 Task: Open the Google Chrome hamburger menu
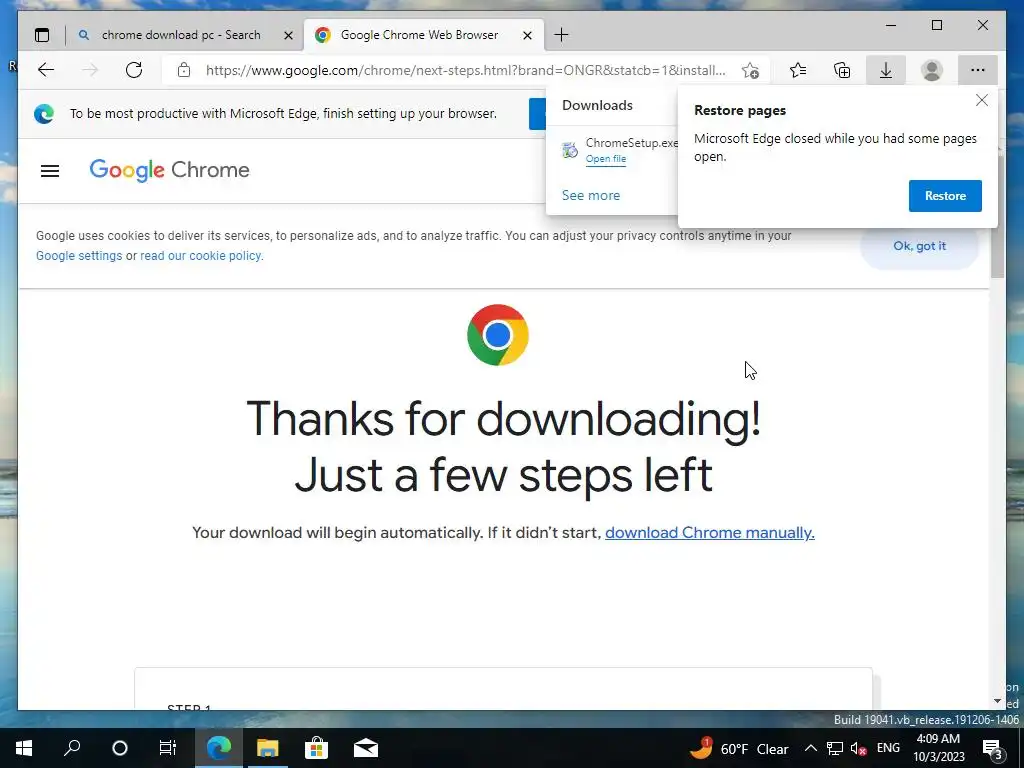pyautogui.click(x=50, y=171)
